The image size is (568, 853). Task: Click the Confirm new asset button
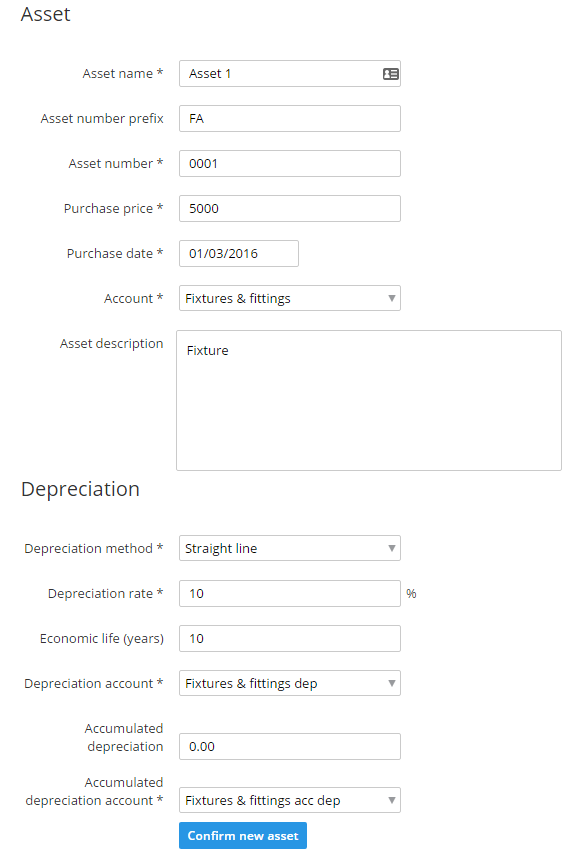coord(243,836)
